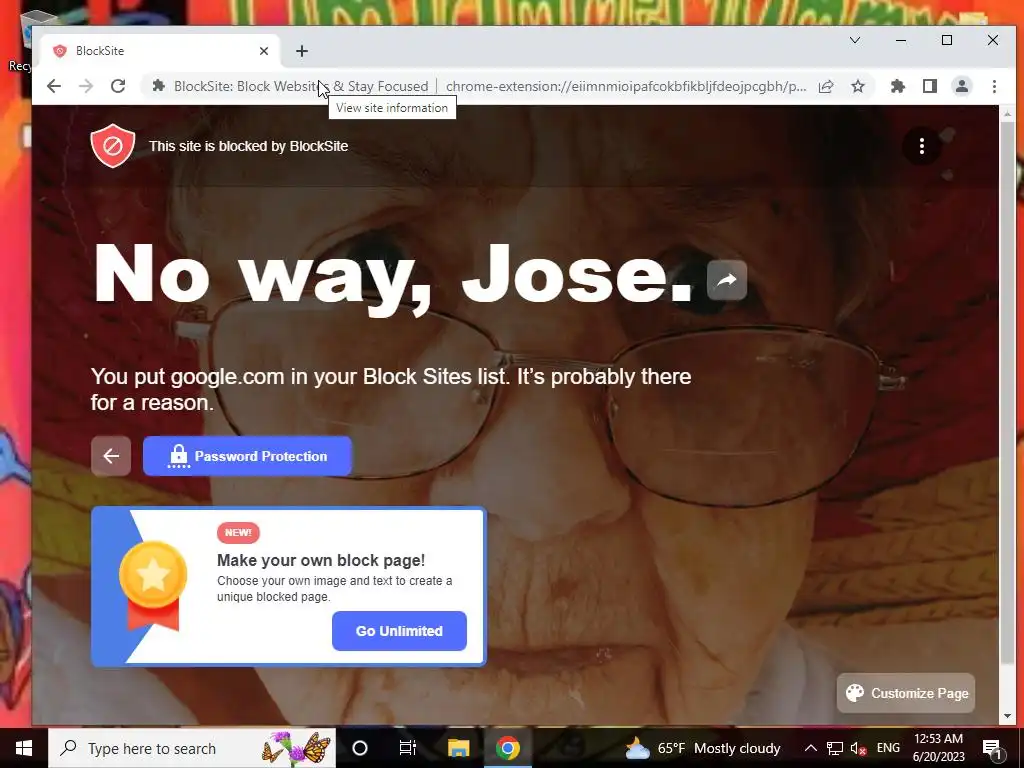Click the scrollbar down arrow
1024x768 pixels.
click(x=1007, y=716)
